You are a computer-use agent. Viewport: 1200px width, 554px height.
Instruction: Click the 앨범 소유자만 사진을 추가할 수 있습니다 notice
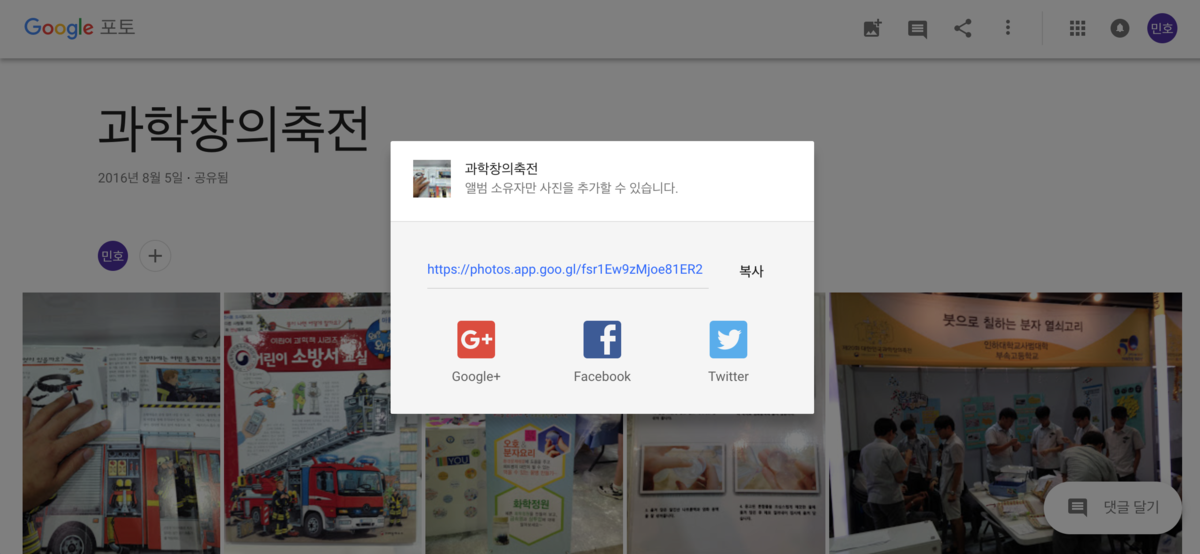coord(572,188)
